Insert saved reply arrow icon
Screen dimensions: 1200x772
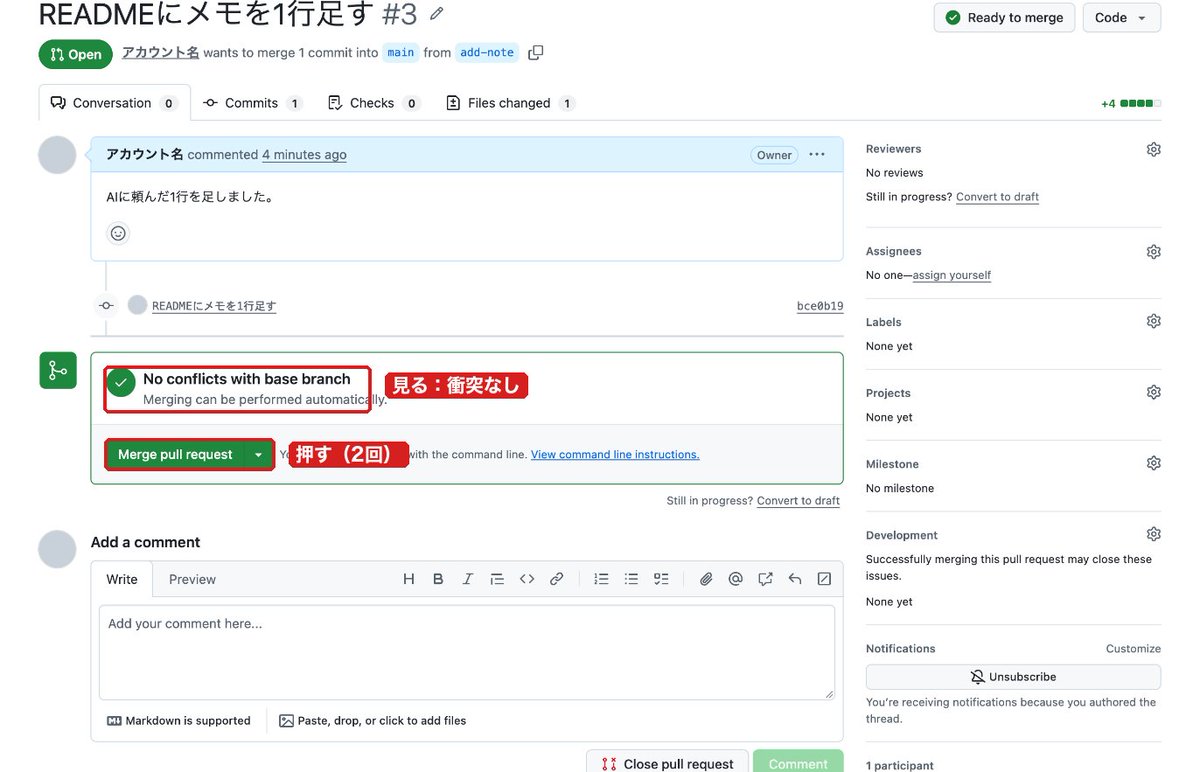(x=795, y=579)
